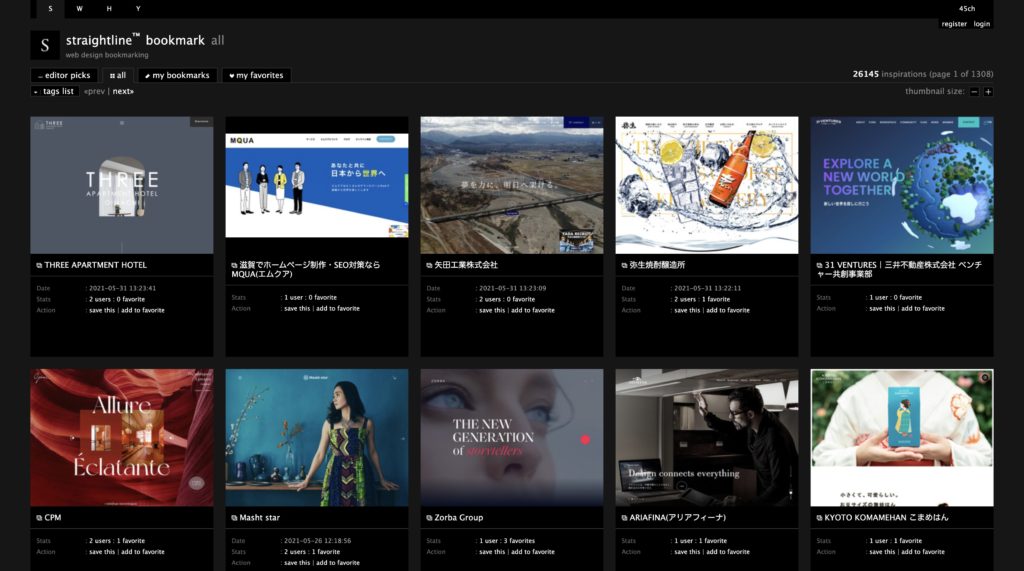Image resolution: width=1024 pixels, height=571 pixels.
Task: Click the THREE APARTMENT HOTEL title link
Action: click(x=95, y=265)
